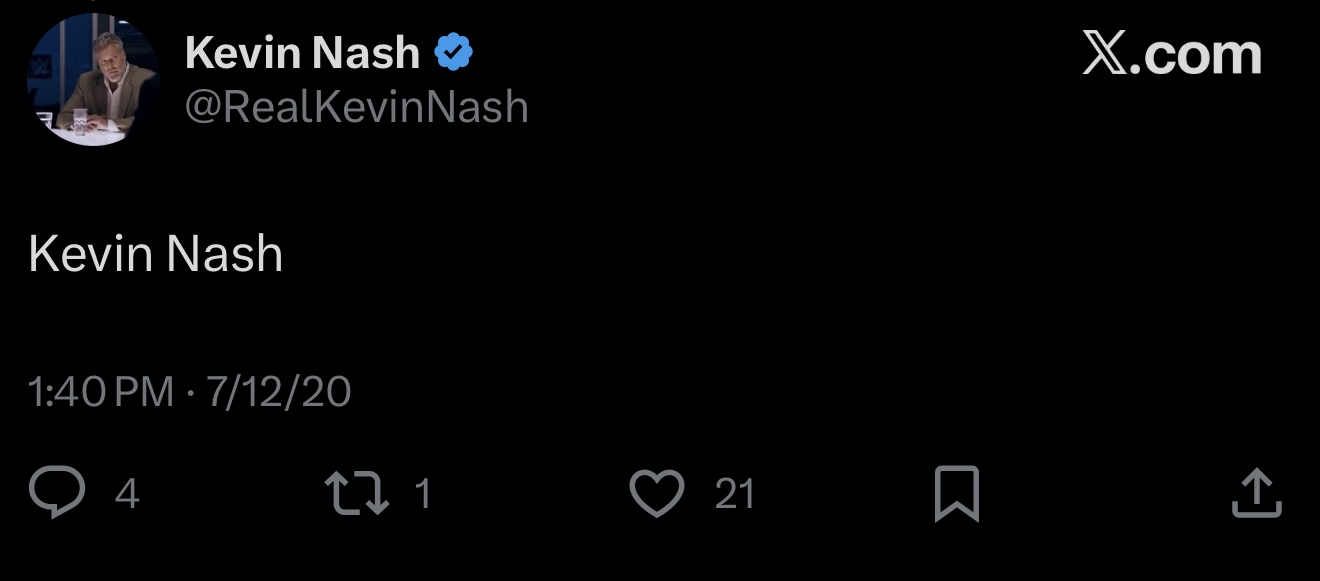Click the 1:40 PM timestamp

click(x=101, y=392)
